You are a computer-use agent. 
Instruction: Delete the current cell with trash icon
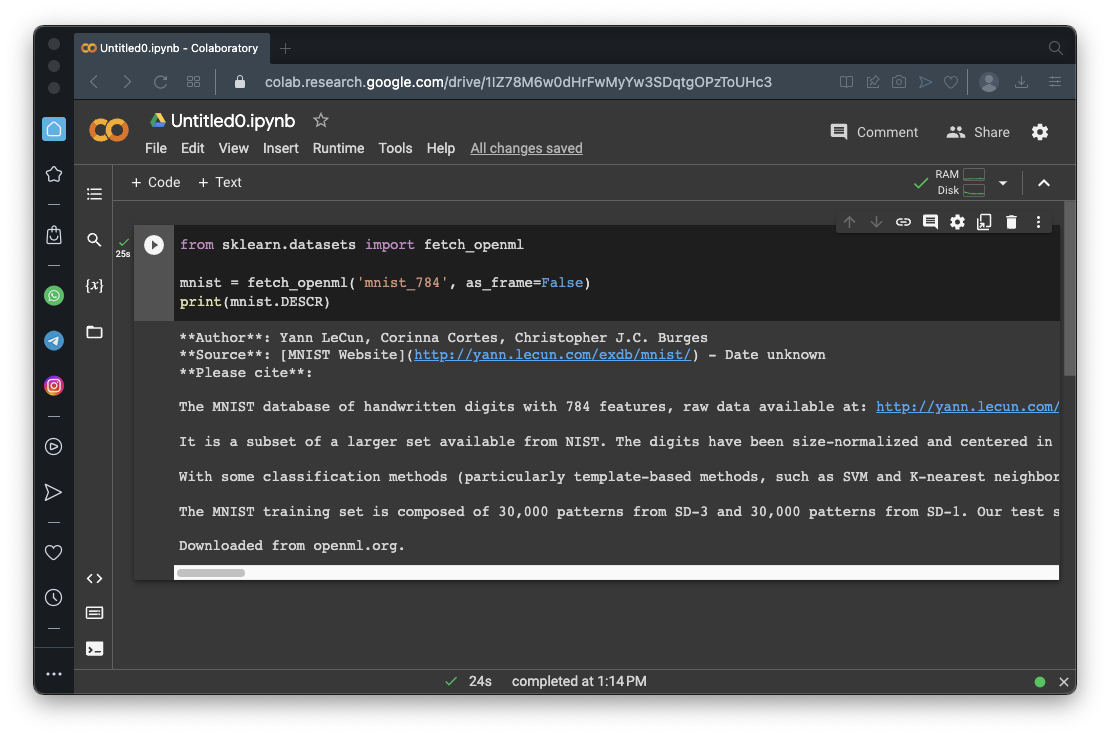click(x=1011, y=222)
